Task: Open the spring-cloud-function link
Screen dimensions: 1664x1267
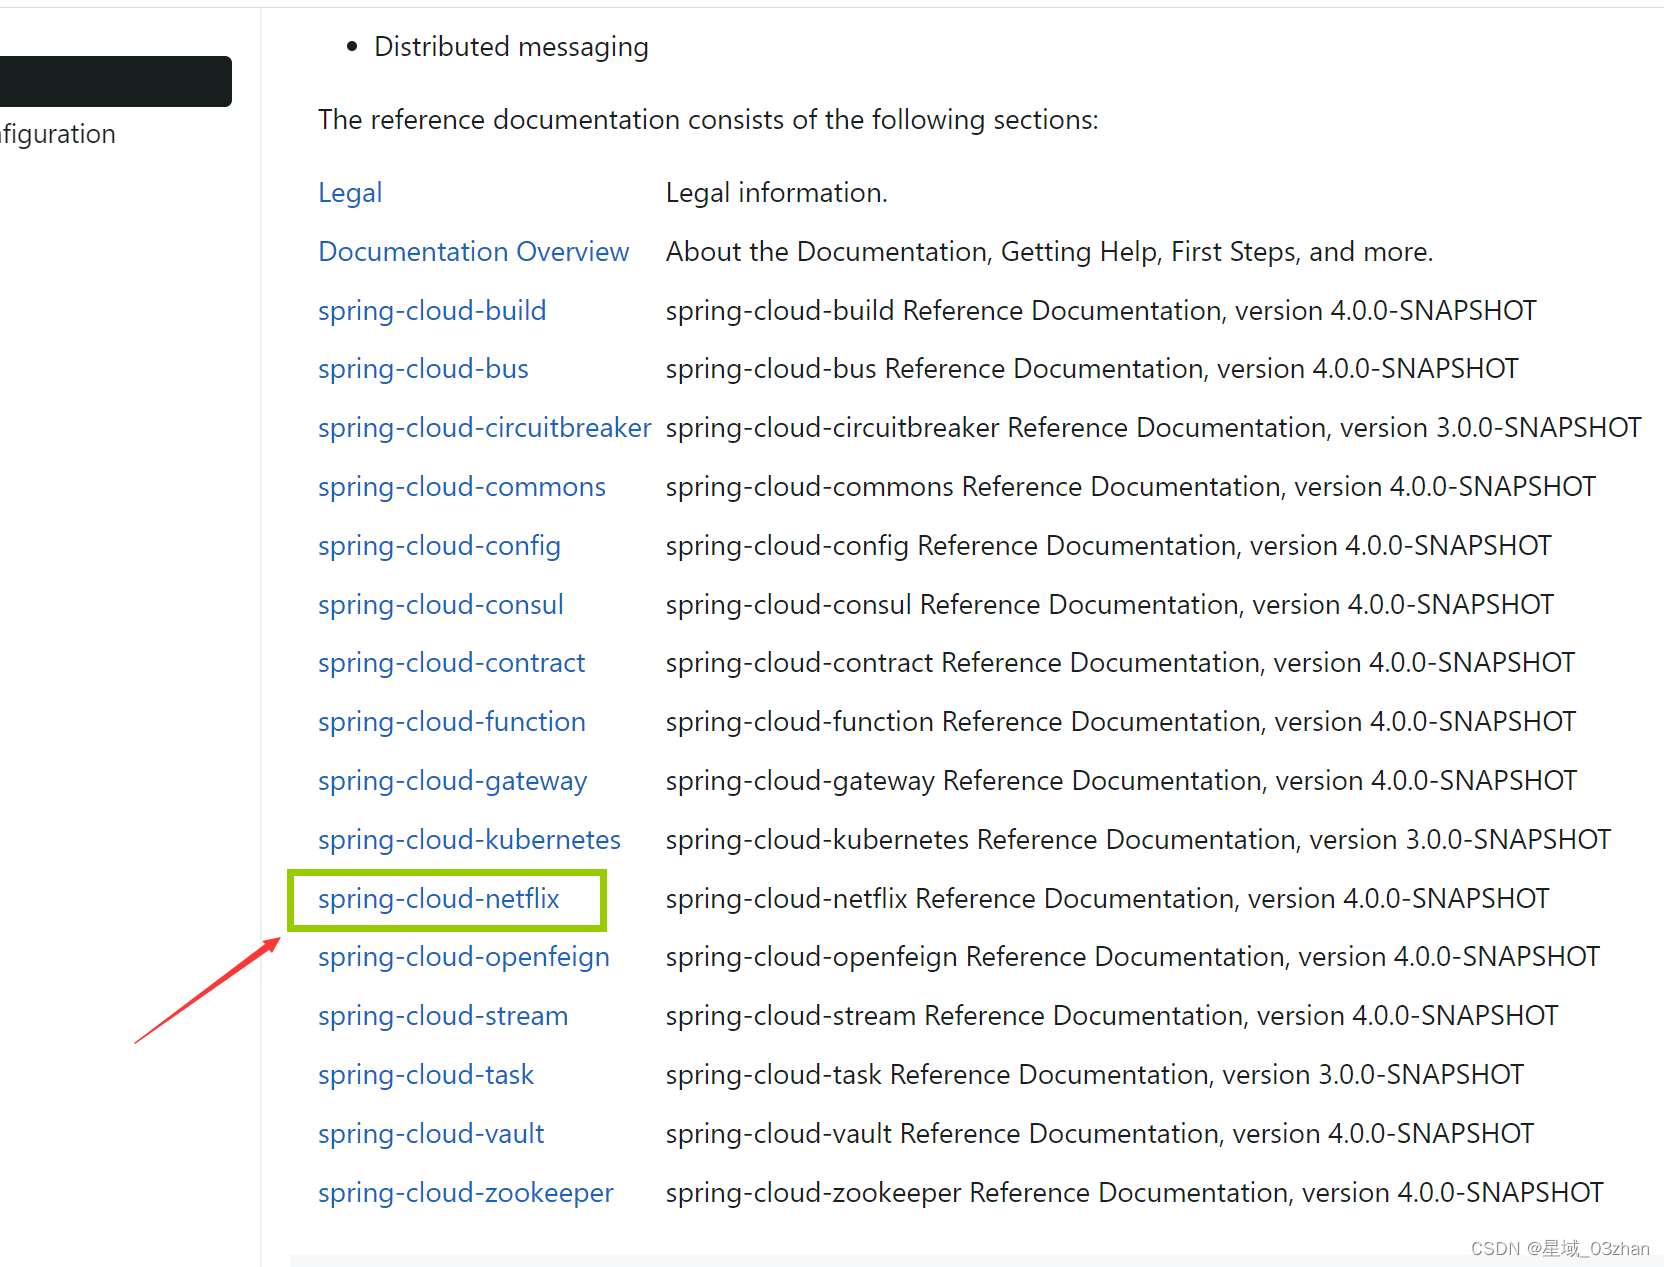Action: tap(452, 722)
